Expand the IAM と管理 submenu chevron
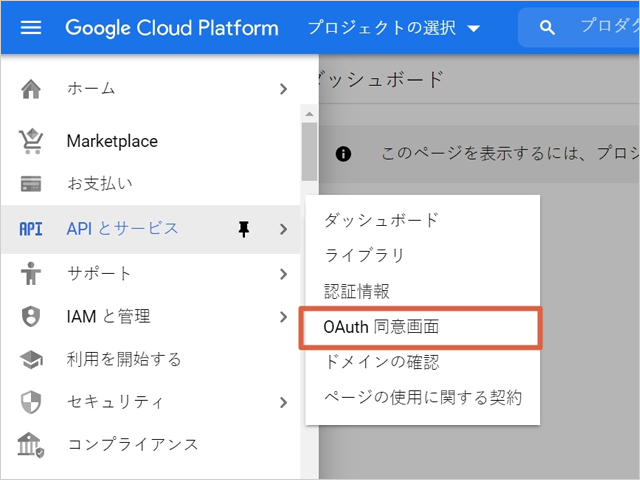640x480 pixels. [x=284, y=317]
